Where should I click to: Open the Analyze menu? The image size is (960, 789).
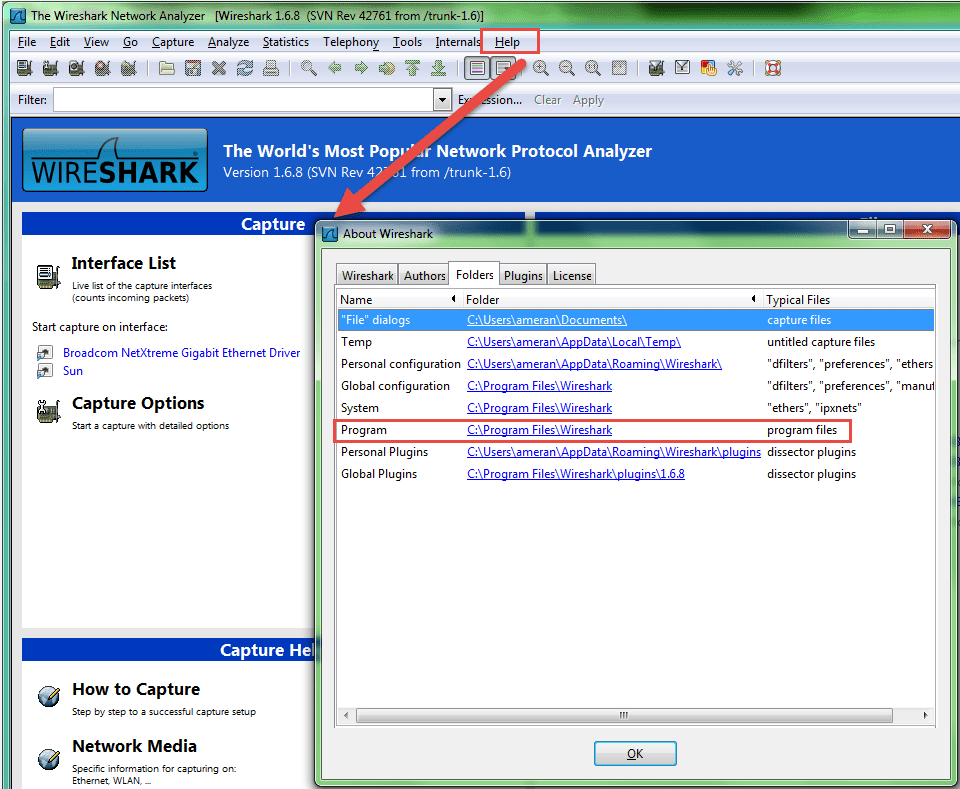[228, 42]
